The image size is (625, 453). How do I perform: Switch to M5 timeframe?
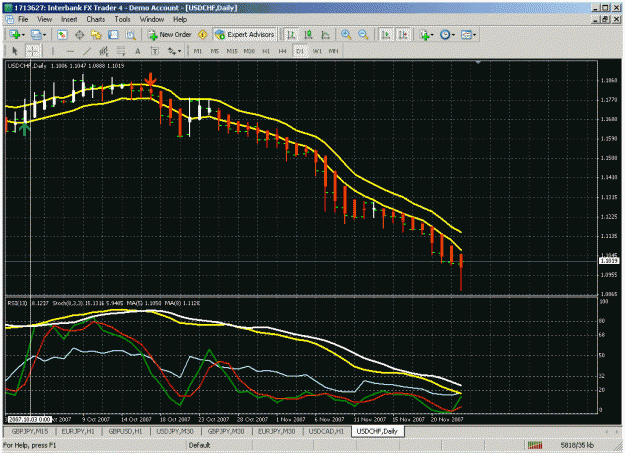(215, 51)
